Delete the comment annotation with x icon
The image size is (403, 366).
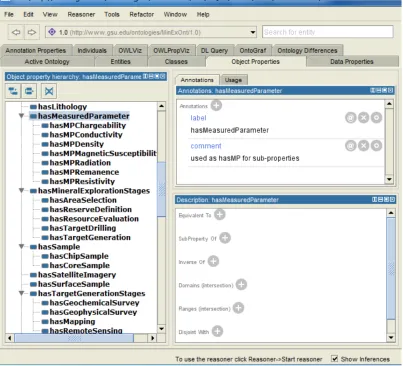pyautogui.click(x=364, y=146)
